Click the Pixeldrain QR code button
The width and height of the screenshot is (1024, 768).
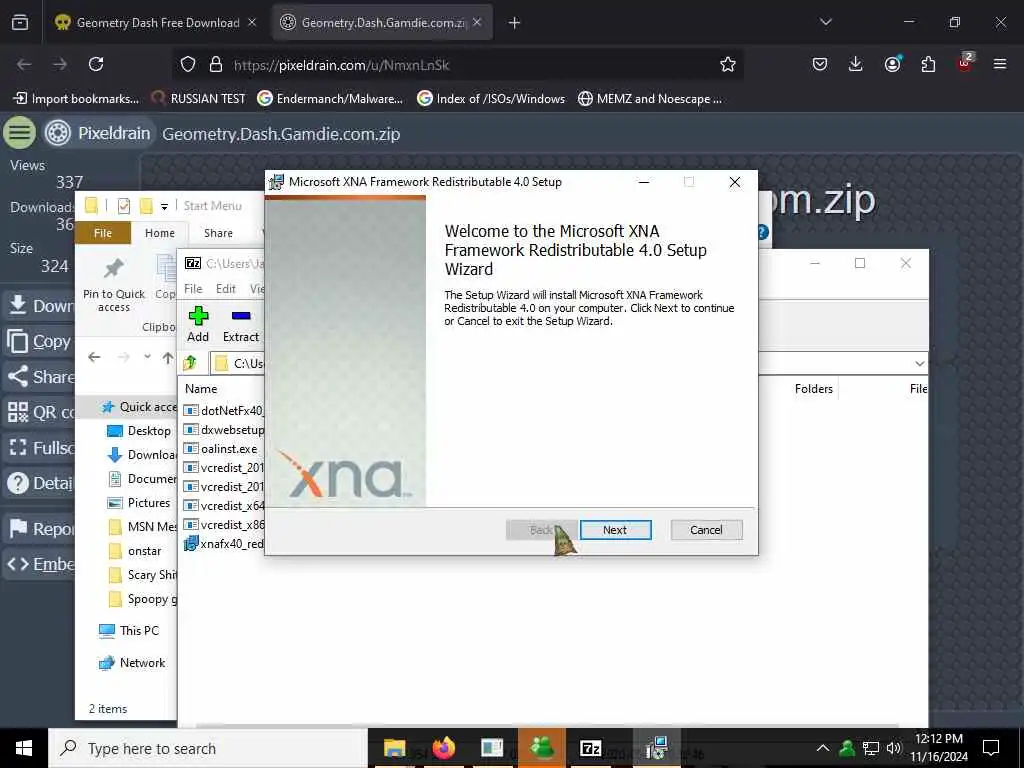[39, 412]
